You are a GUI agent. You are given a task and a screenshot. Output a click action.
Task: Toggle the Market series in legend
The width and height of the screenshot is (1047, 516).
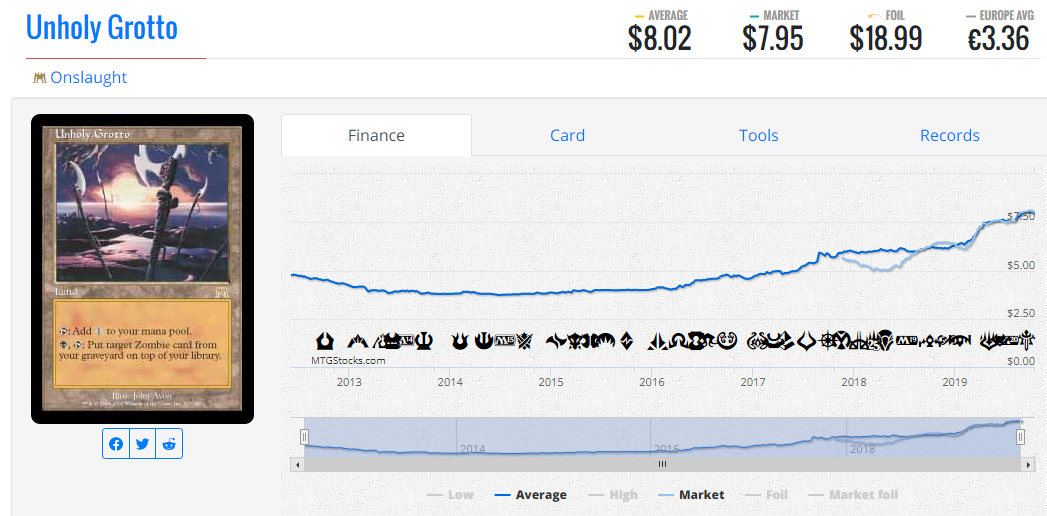pos(690,495)
